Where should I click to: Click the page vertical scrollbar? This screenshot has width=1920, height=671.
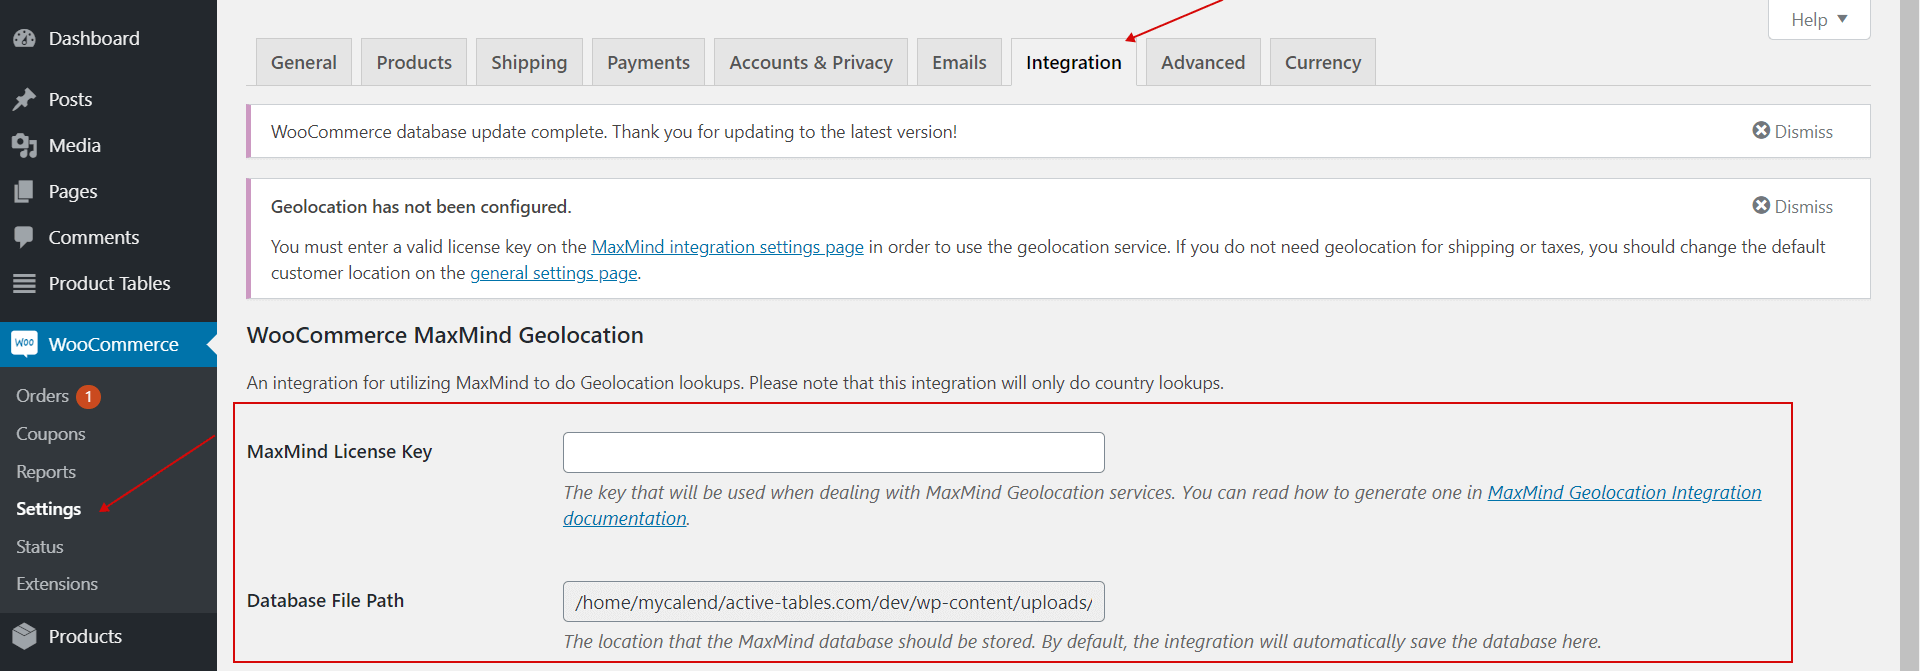[1909, 335]
